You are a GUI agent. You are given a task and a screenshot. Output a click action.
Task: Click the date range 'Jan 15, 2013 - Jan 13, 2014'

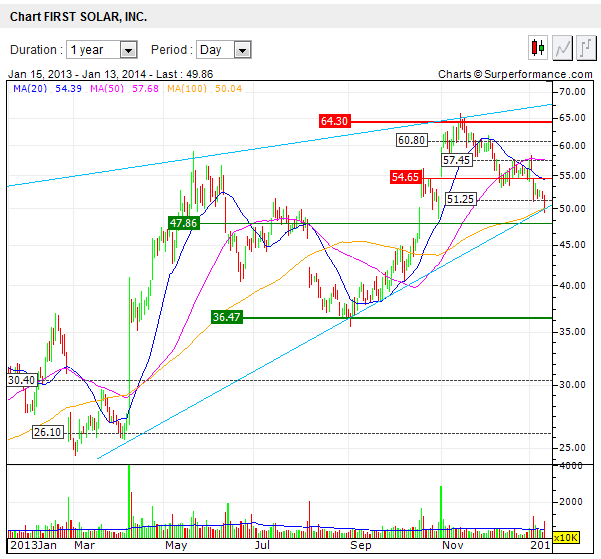77,74
